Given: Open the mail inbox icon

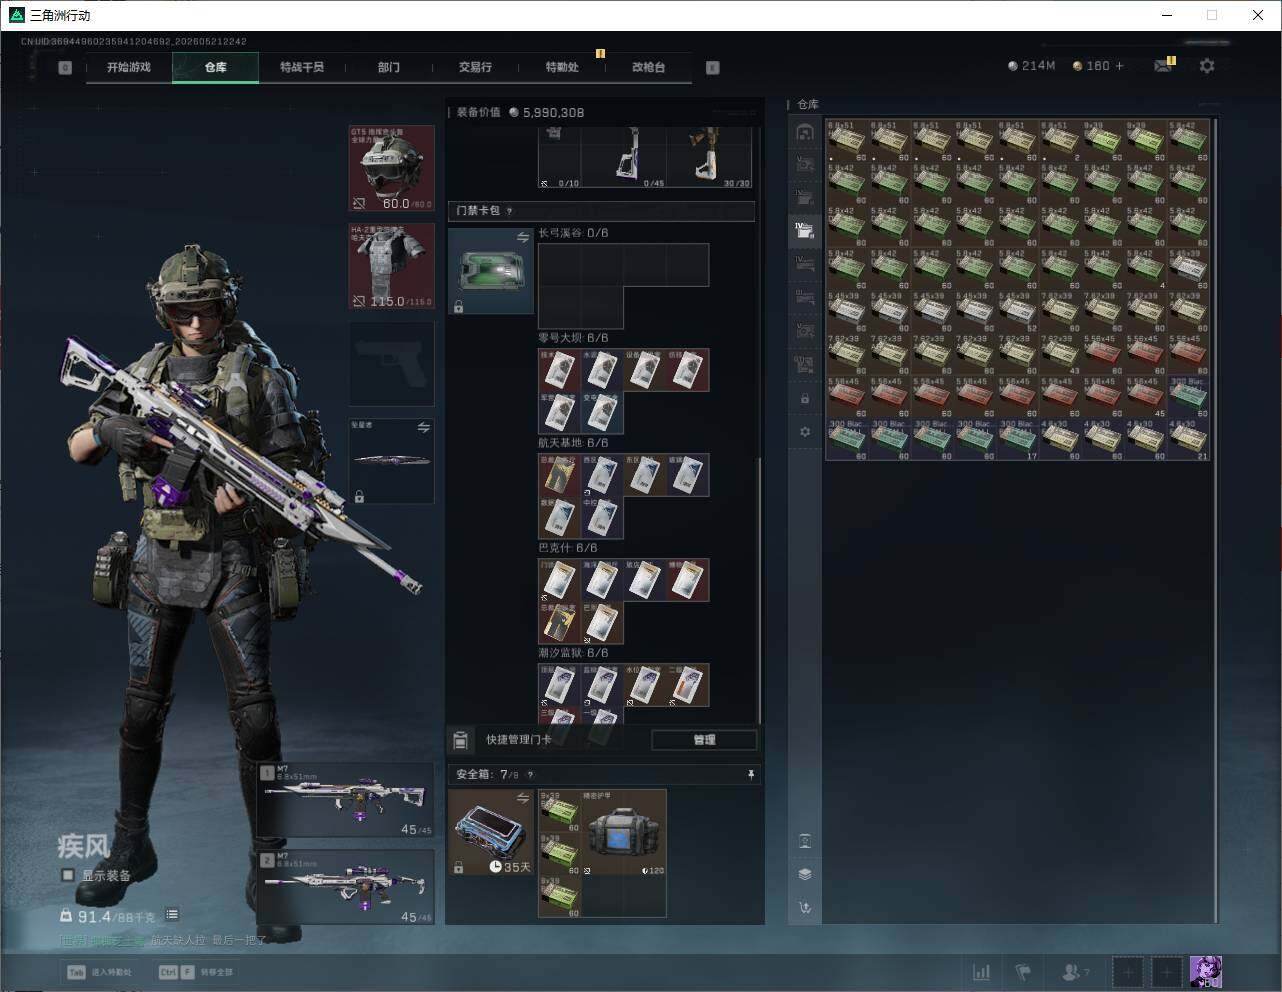Looking at the screenshot, I should 1163,66.
